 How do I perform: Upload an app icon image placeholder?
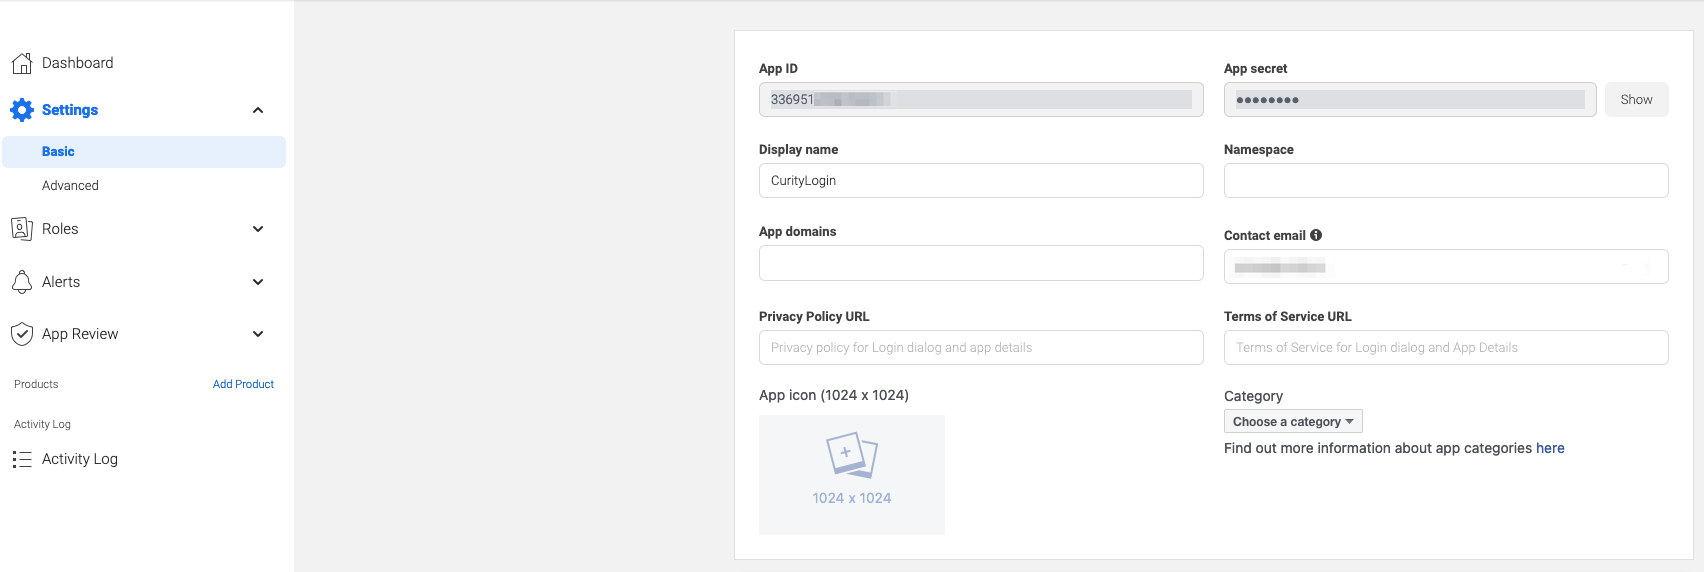[852, 475]
